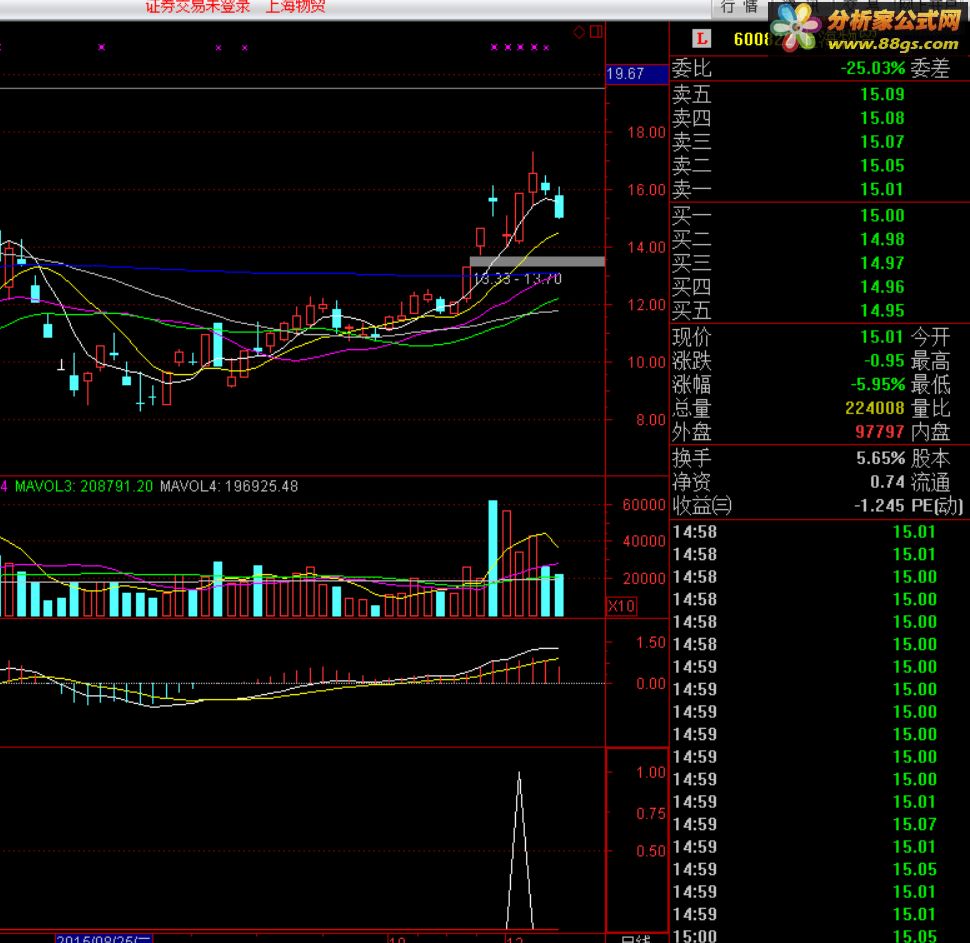Click the 14:59 tick row priced 15.07
The height and width of the screenshot is (943, 970).
tap(819, 824)
